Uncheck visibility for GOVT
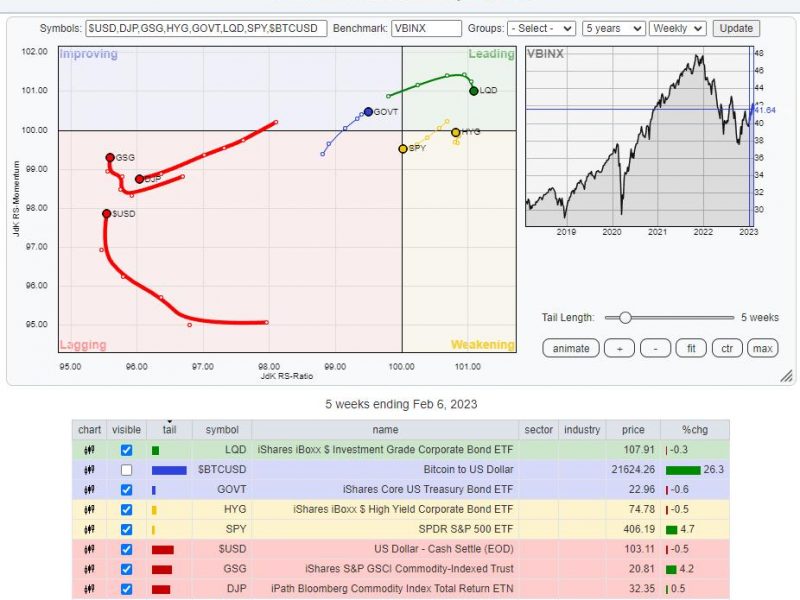The width and height of the screenshot is (800, 600). [127, 490]
